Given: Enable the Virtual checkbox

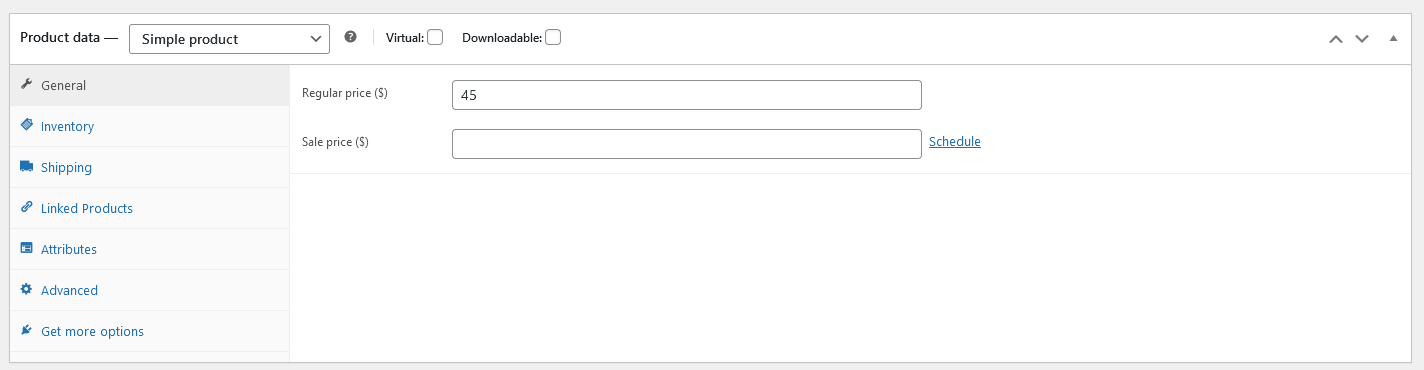Looking at the screenshot, I should 435,37.
